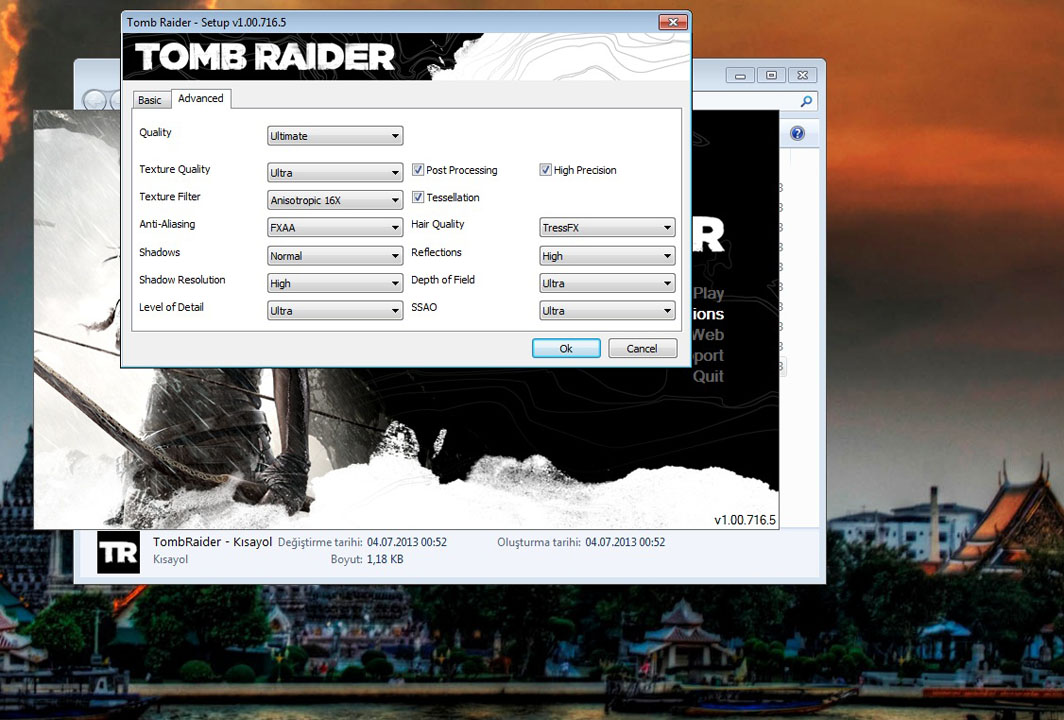Open the Quality preset dropdown
The width and height of the screenshot is (1064, 720).
coord(335,136)
